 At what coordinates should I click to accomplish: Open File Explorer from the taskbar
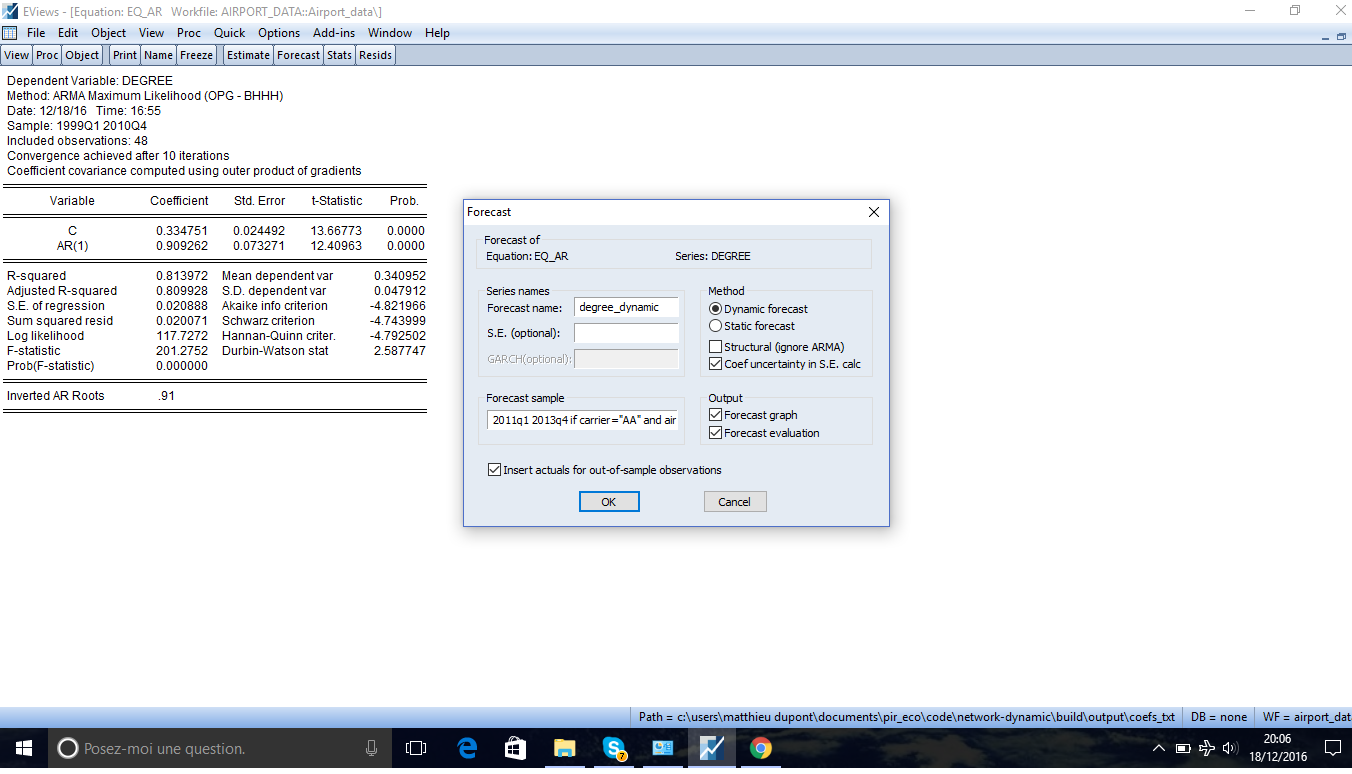[x=565, y=748]
